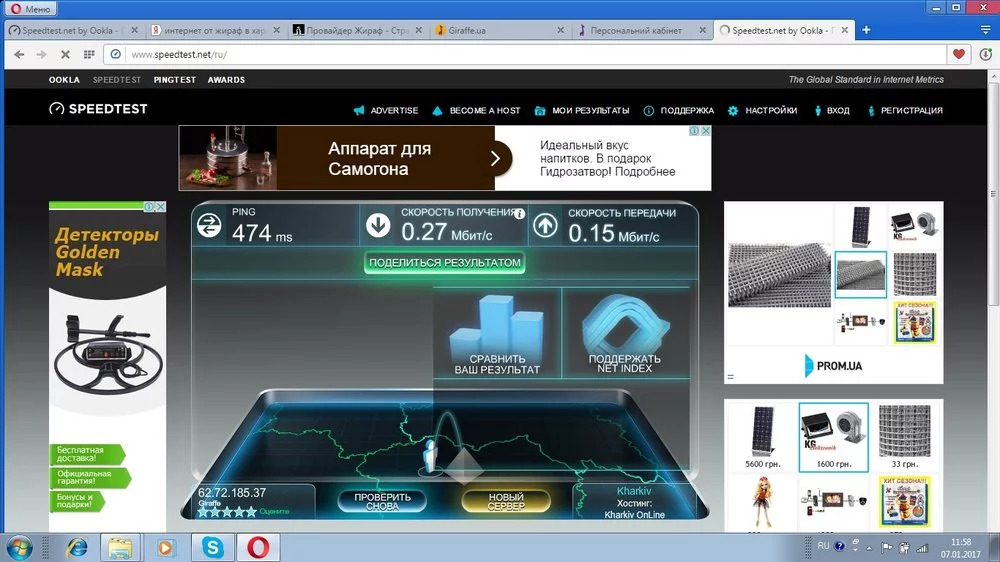Open the media player taskbar icon
This screenshot has width=1000, height=562.
pos(165,548)
